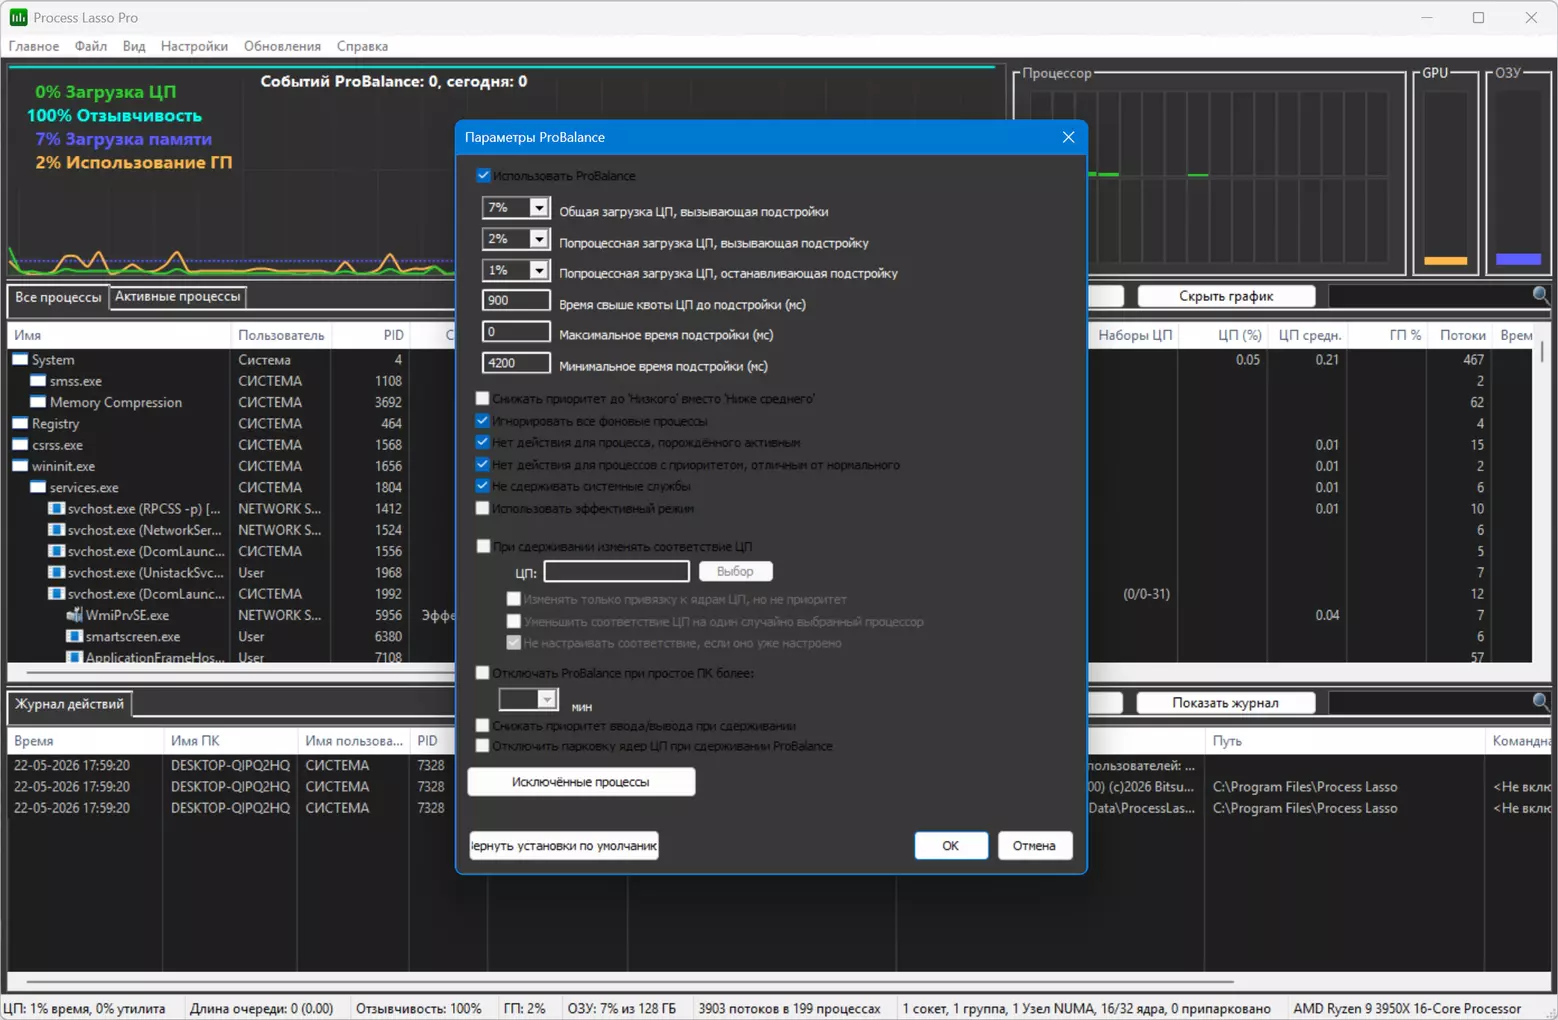Click the process list horizontal scrollbar
1558x1020 pixels.
coord(240,671)
